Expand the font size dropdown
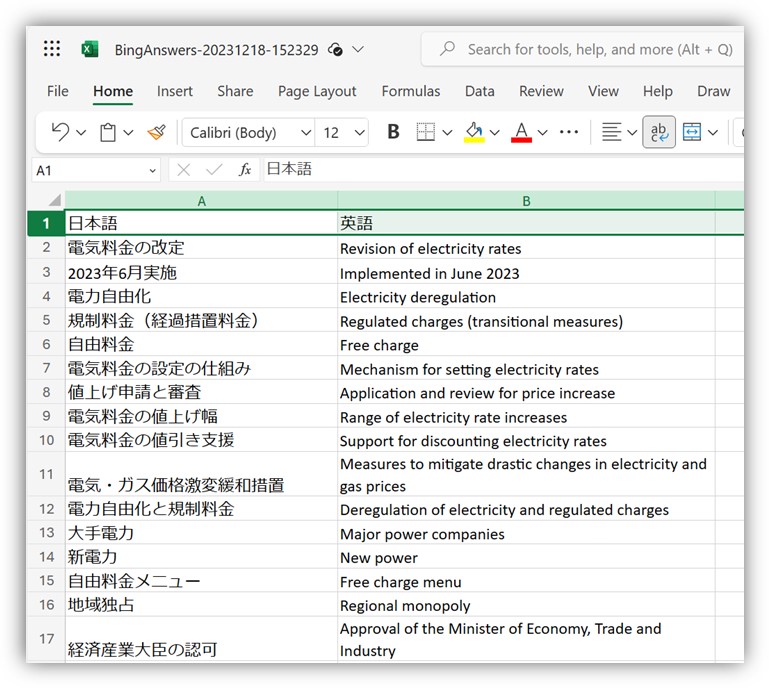The image size is (769, 688). pyautogui.click(x=360, y=133)
